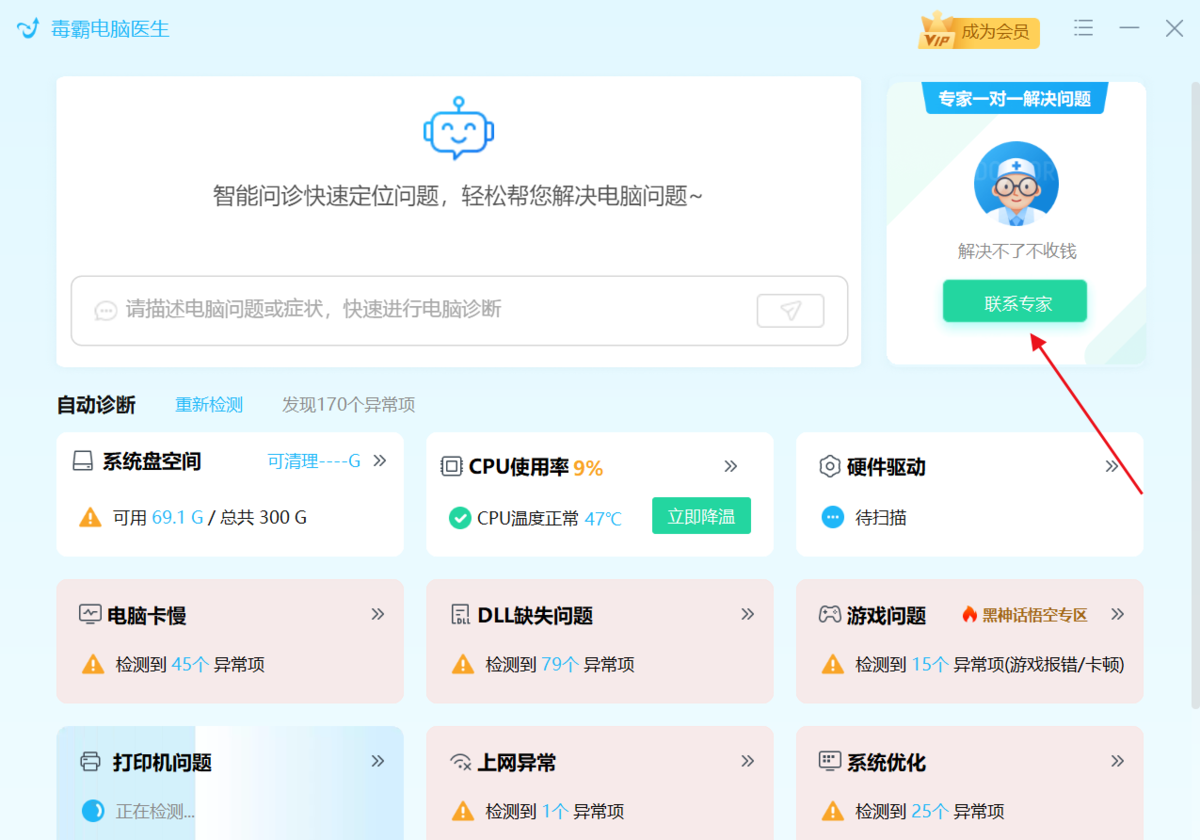Expand the 系统优化 card details
Viewport: 1200px width, 840px height.
click(1118, 761)
